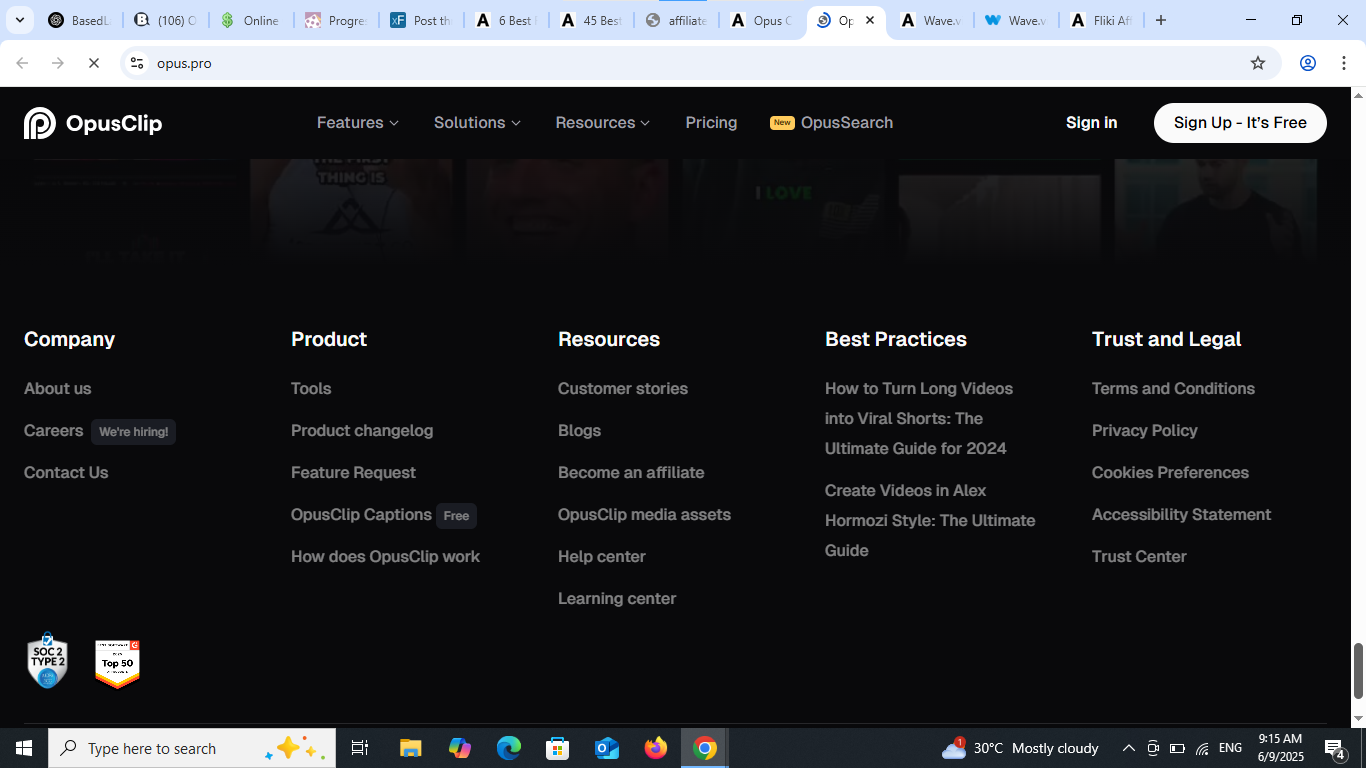Open the Help center link
This screenshot has height=768, width=1366.
click(x=602, y=557)
